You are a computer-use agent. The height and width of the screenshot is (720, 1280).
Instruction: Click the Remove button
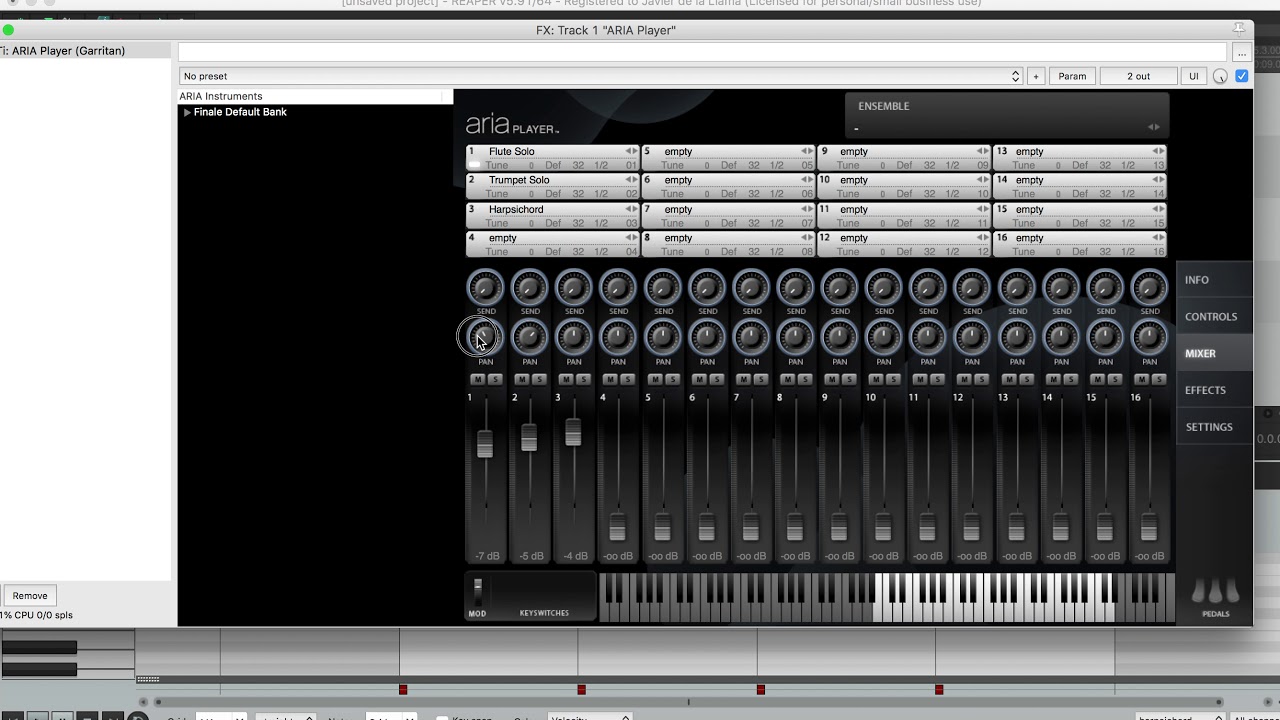click(x=30, y=595)
